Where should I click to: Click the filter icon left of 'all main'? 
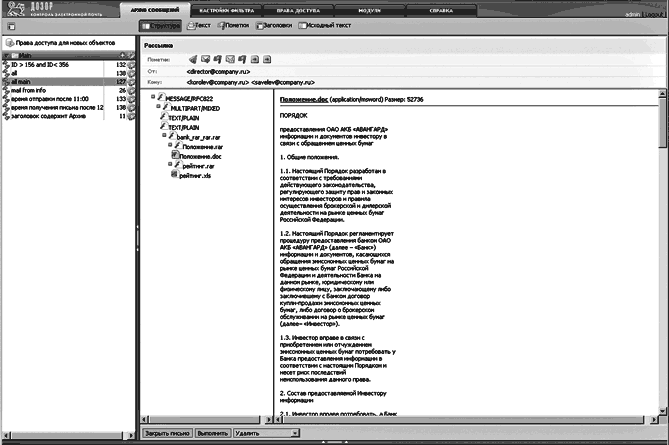6,82
